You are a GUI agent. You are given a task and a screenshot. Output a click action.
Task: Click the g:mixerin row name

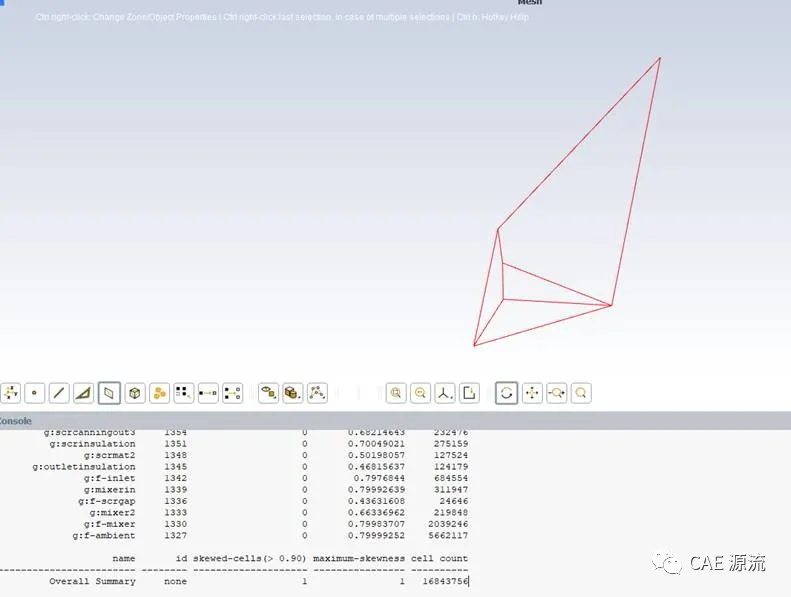109,490
